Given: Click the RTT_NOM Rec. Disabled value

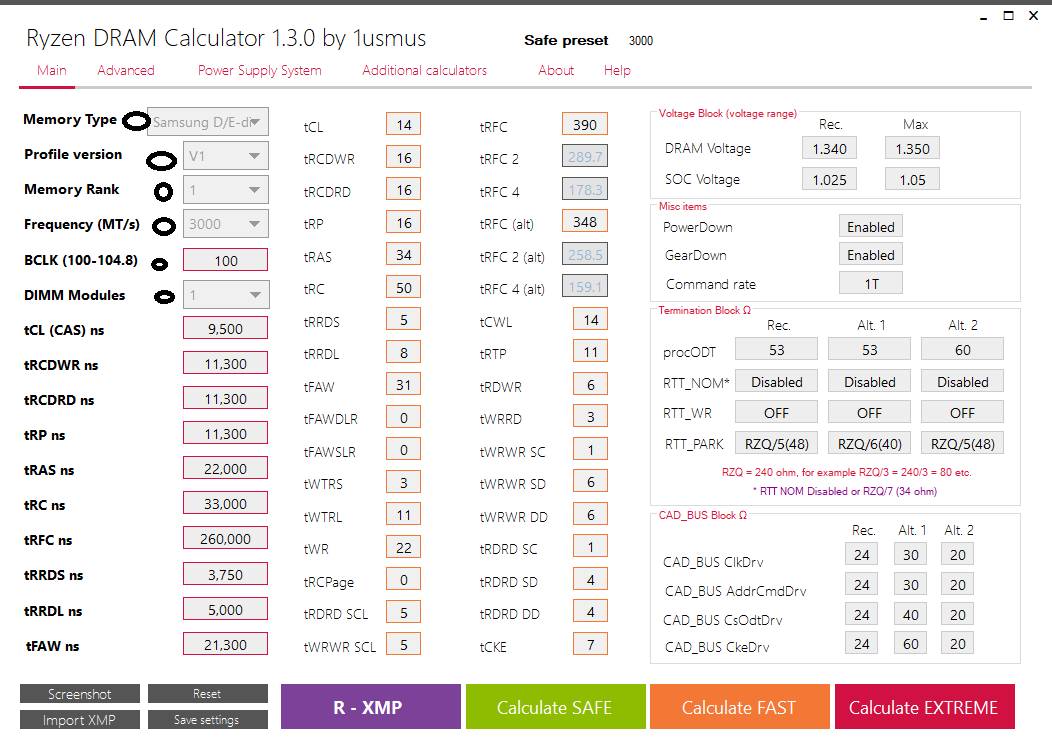Looking at the screenshot, I should [776, 381].
